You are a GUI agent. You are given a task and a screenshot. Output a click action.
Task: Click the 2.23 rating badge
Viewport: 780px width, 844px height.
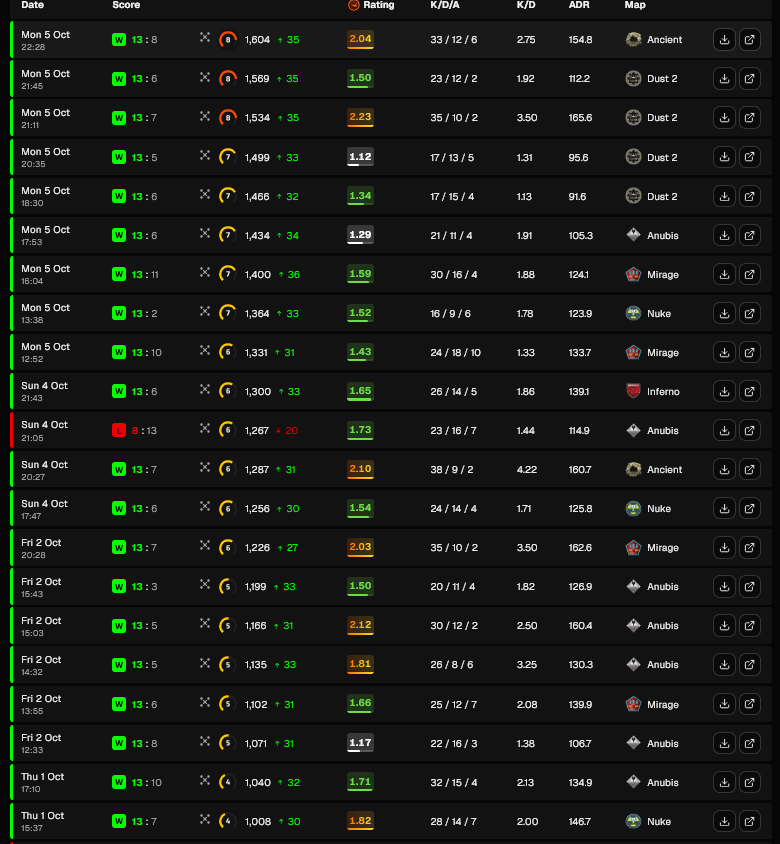360,117
